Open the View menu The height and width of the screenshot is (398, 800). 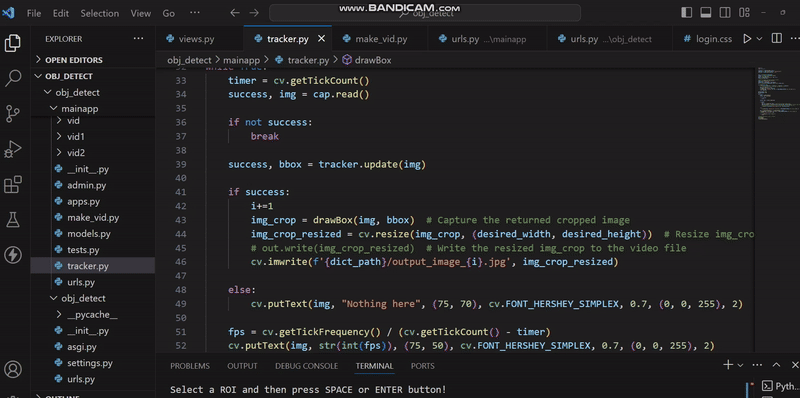coord(141,13)
